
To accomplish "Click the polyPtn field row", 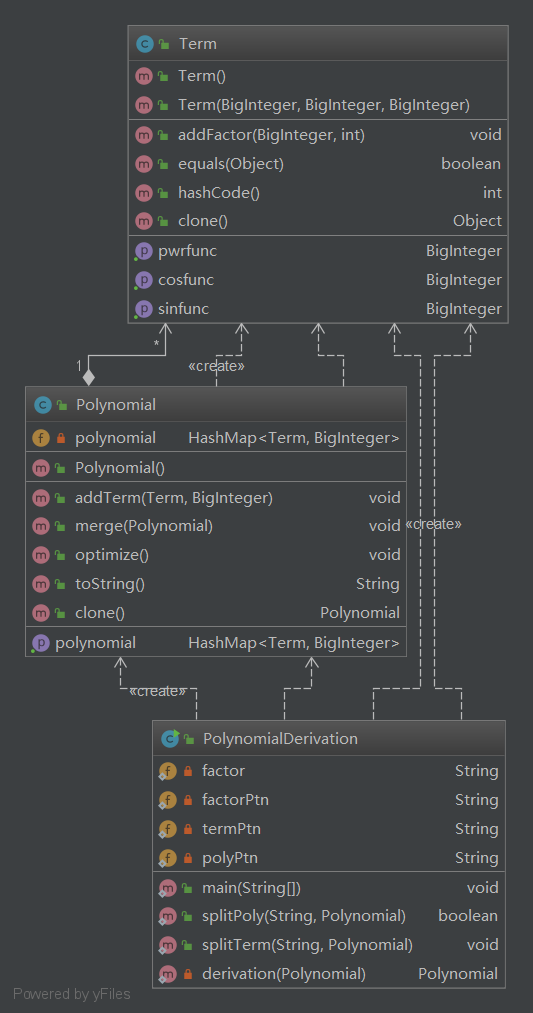I will coord(329,858).
